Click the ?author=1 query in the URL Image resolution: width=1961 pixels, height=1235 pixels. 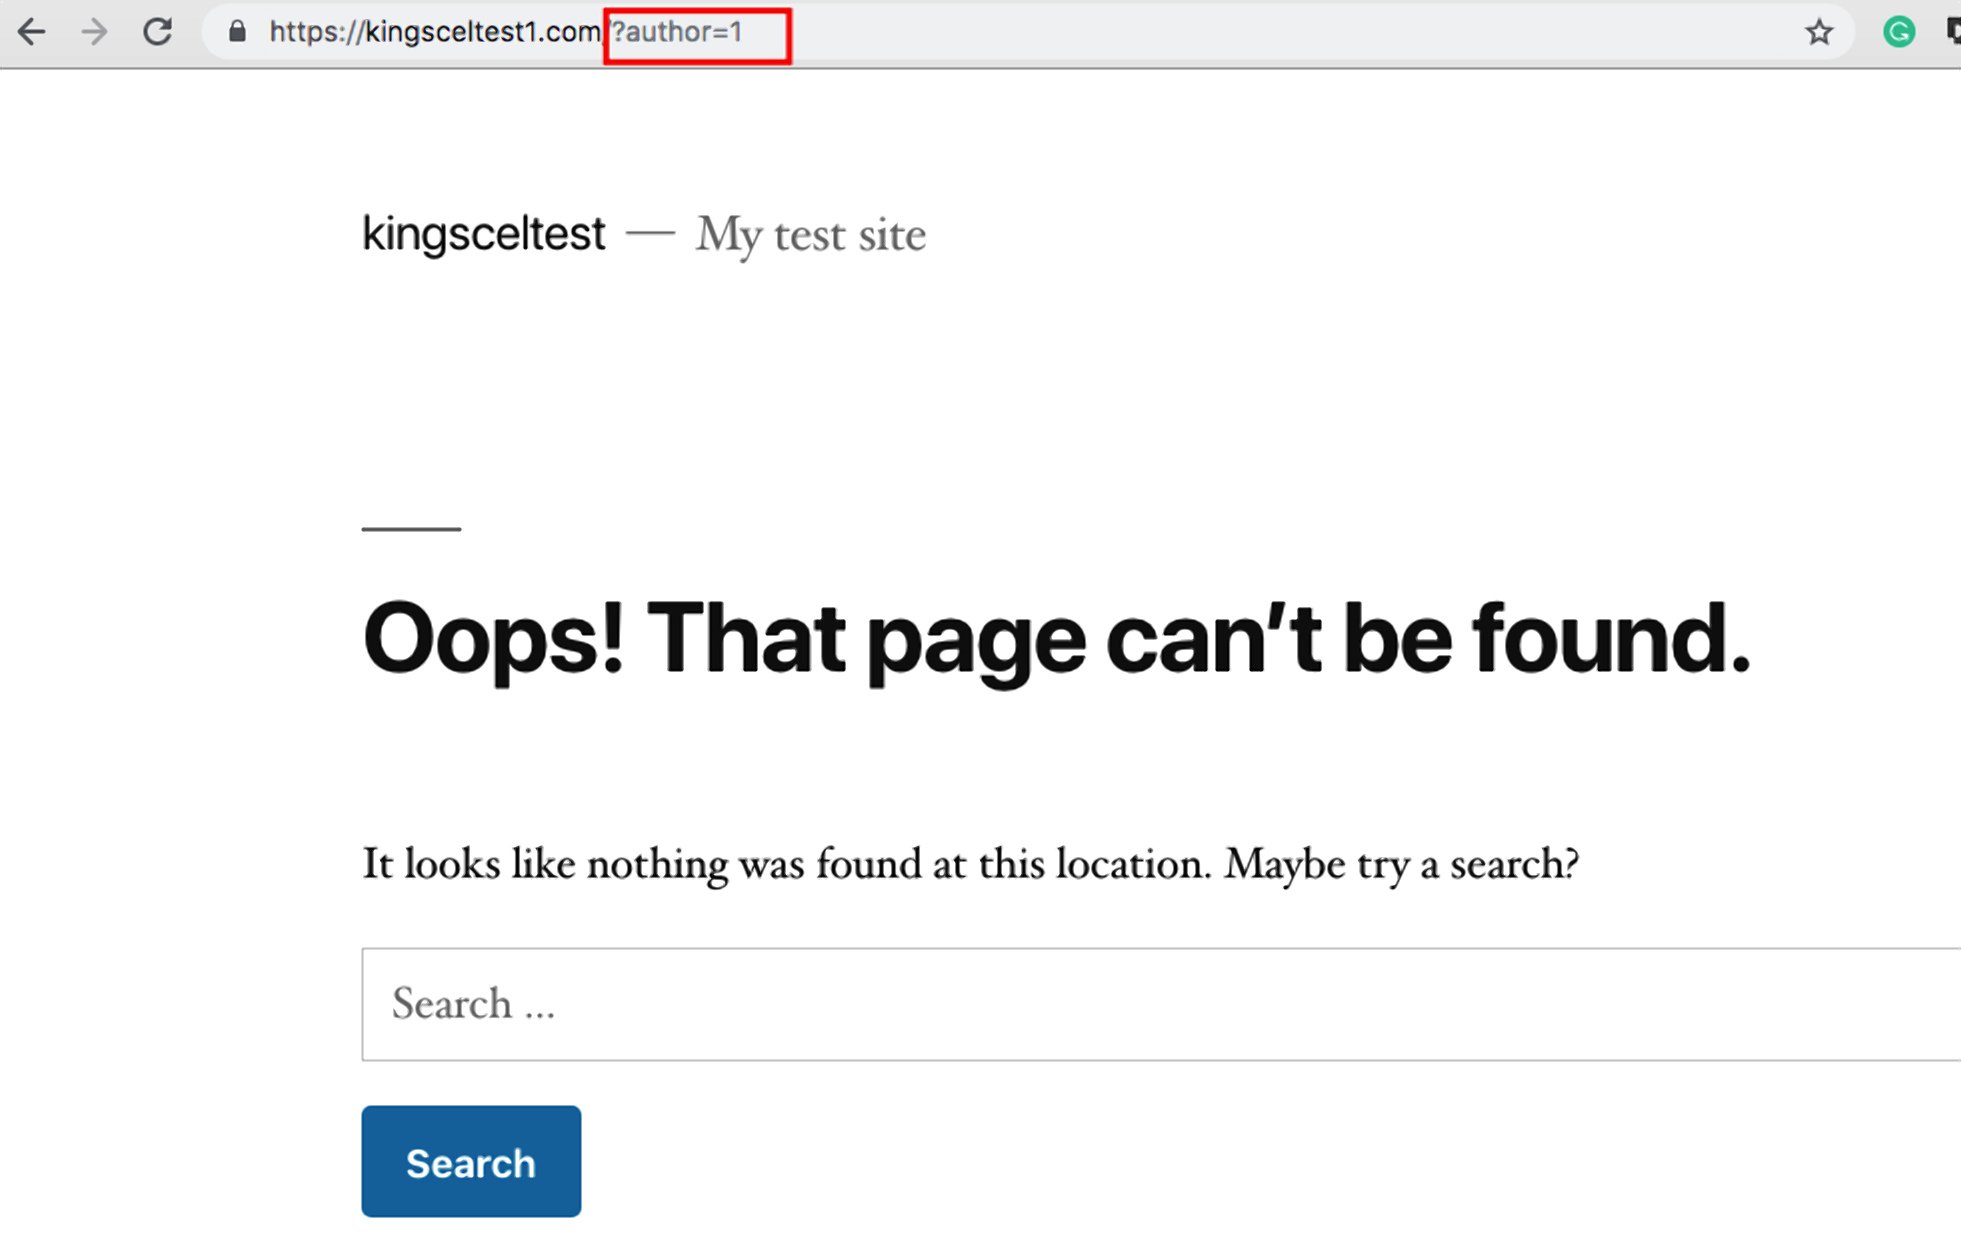[677, 32]
